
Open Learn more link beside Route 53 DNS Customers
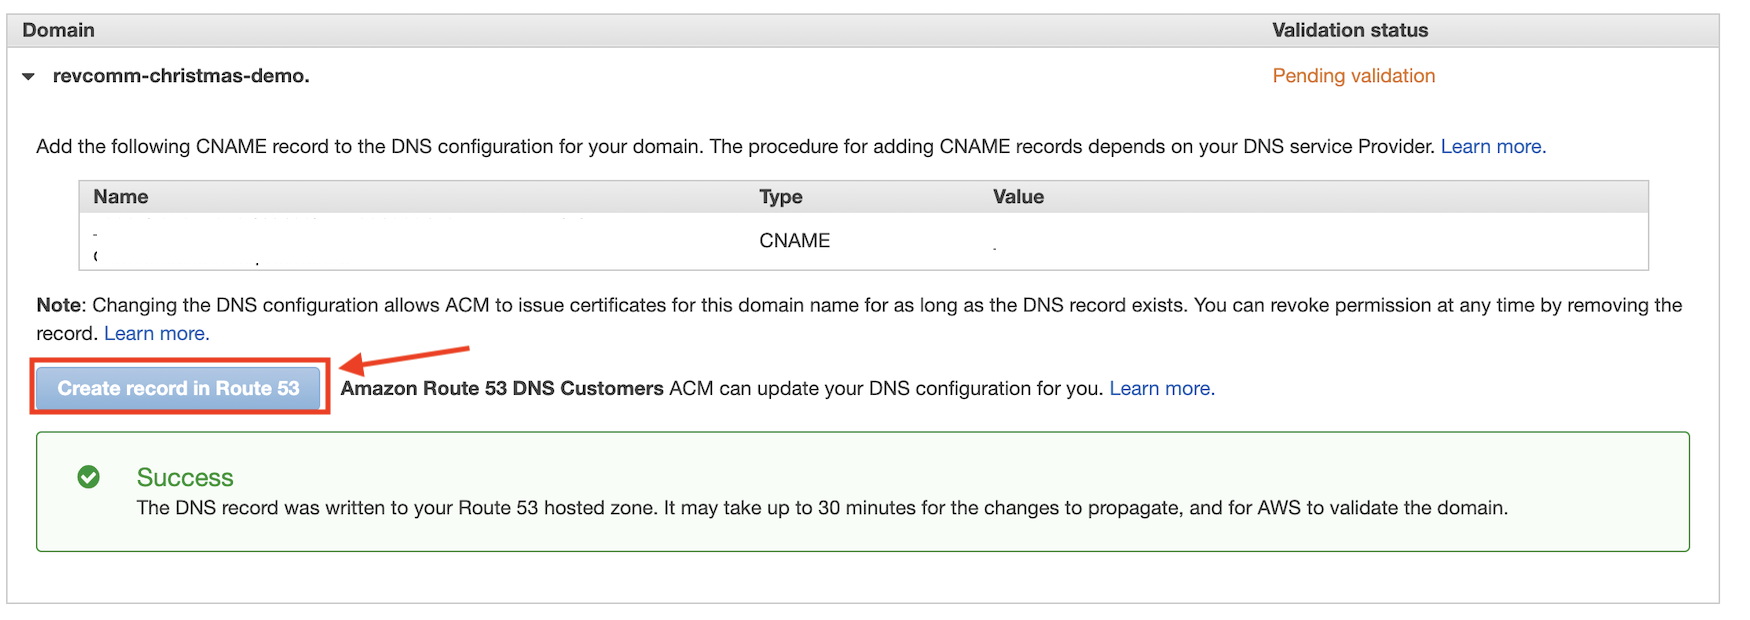pyautogui.click(x=1162, y=389)
